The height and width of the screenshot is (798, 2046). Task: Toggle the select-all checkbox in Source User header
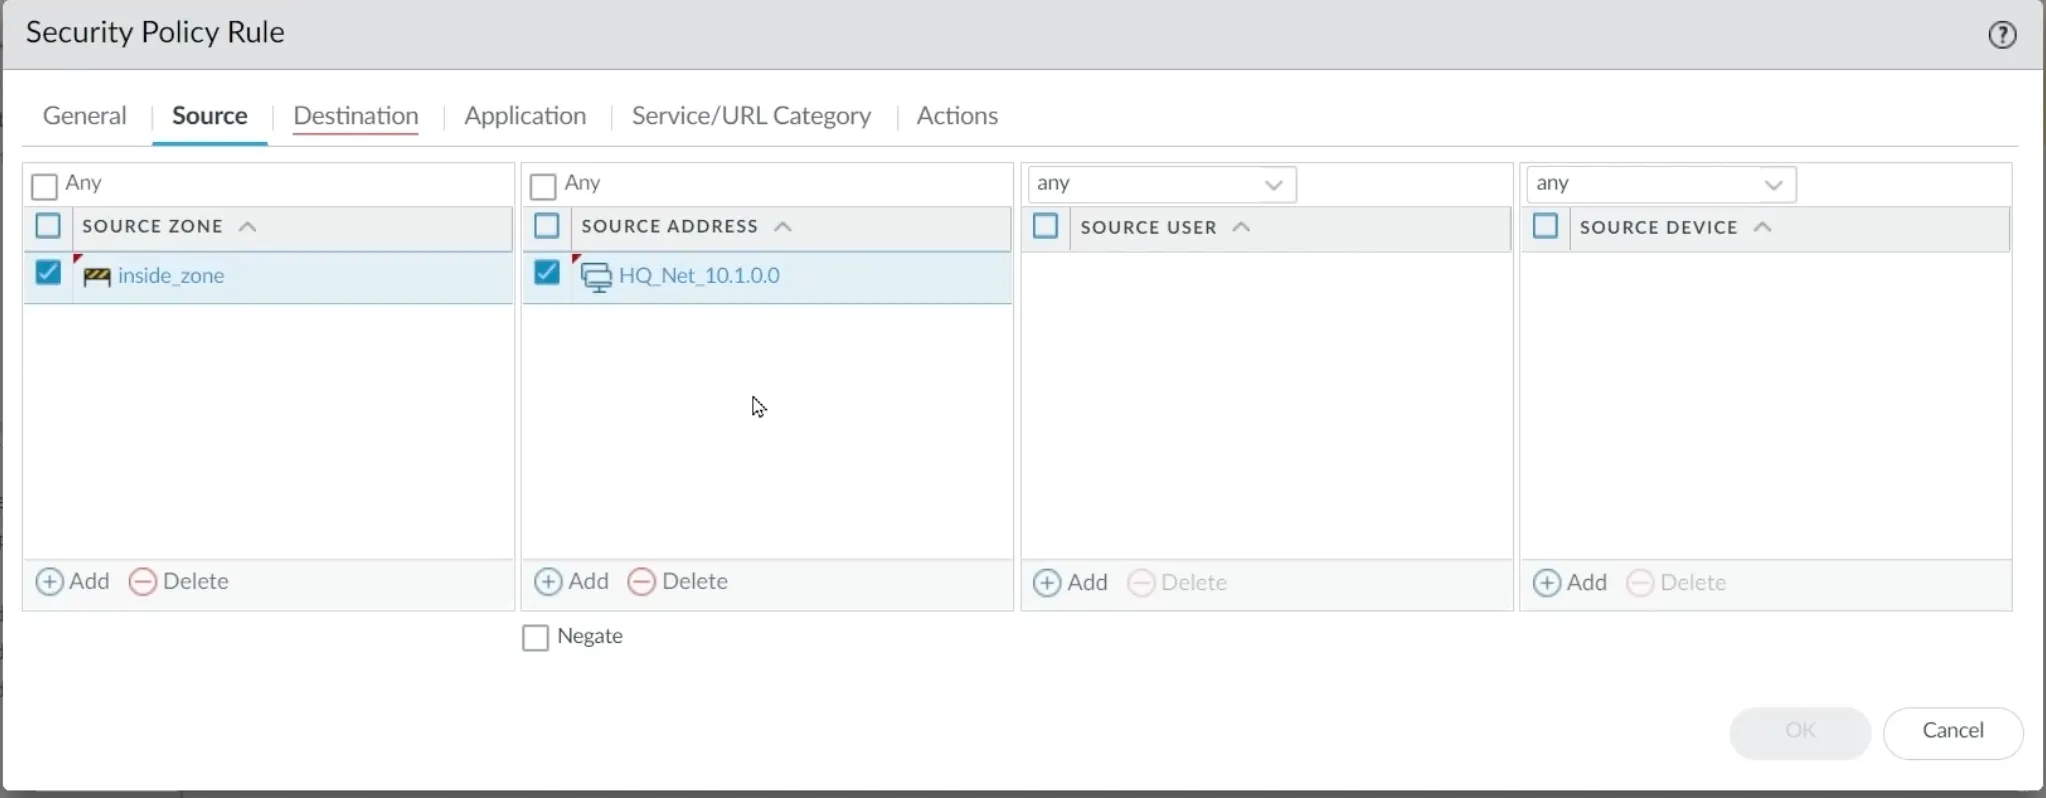pos(1045,227)
